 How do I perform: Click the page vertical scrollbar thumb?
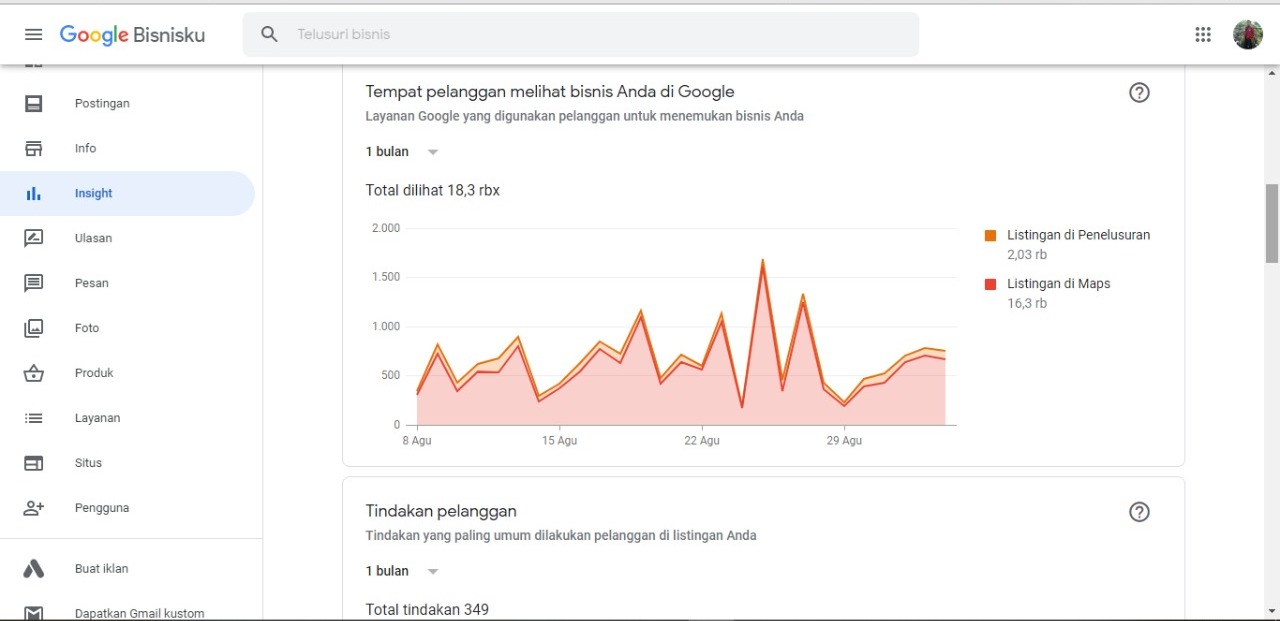1272,223
